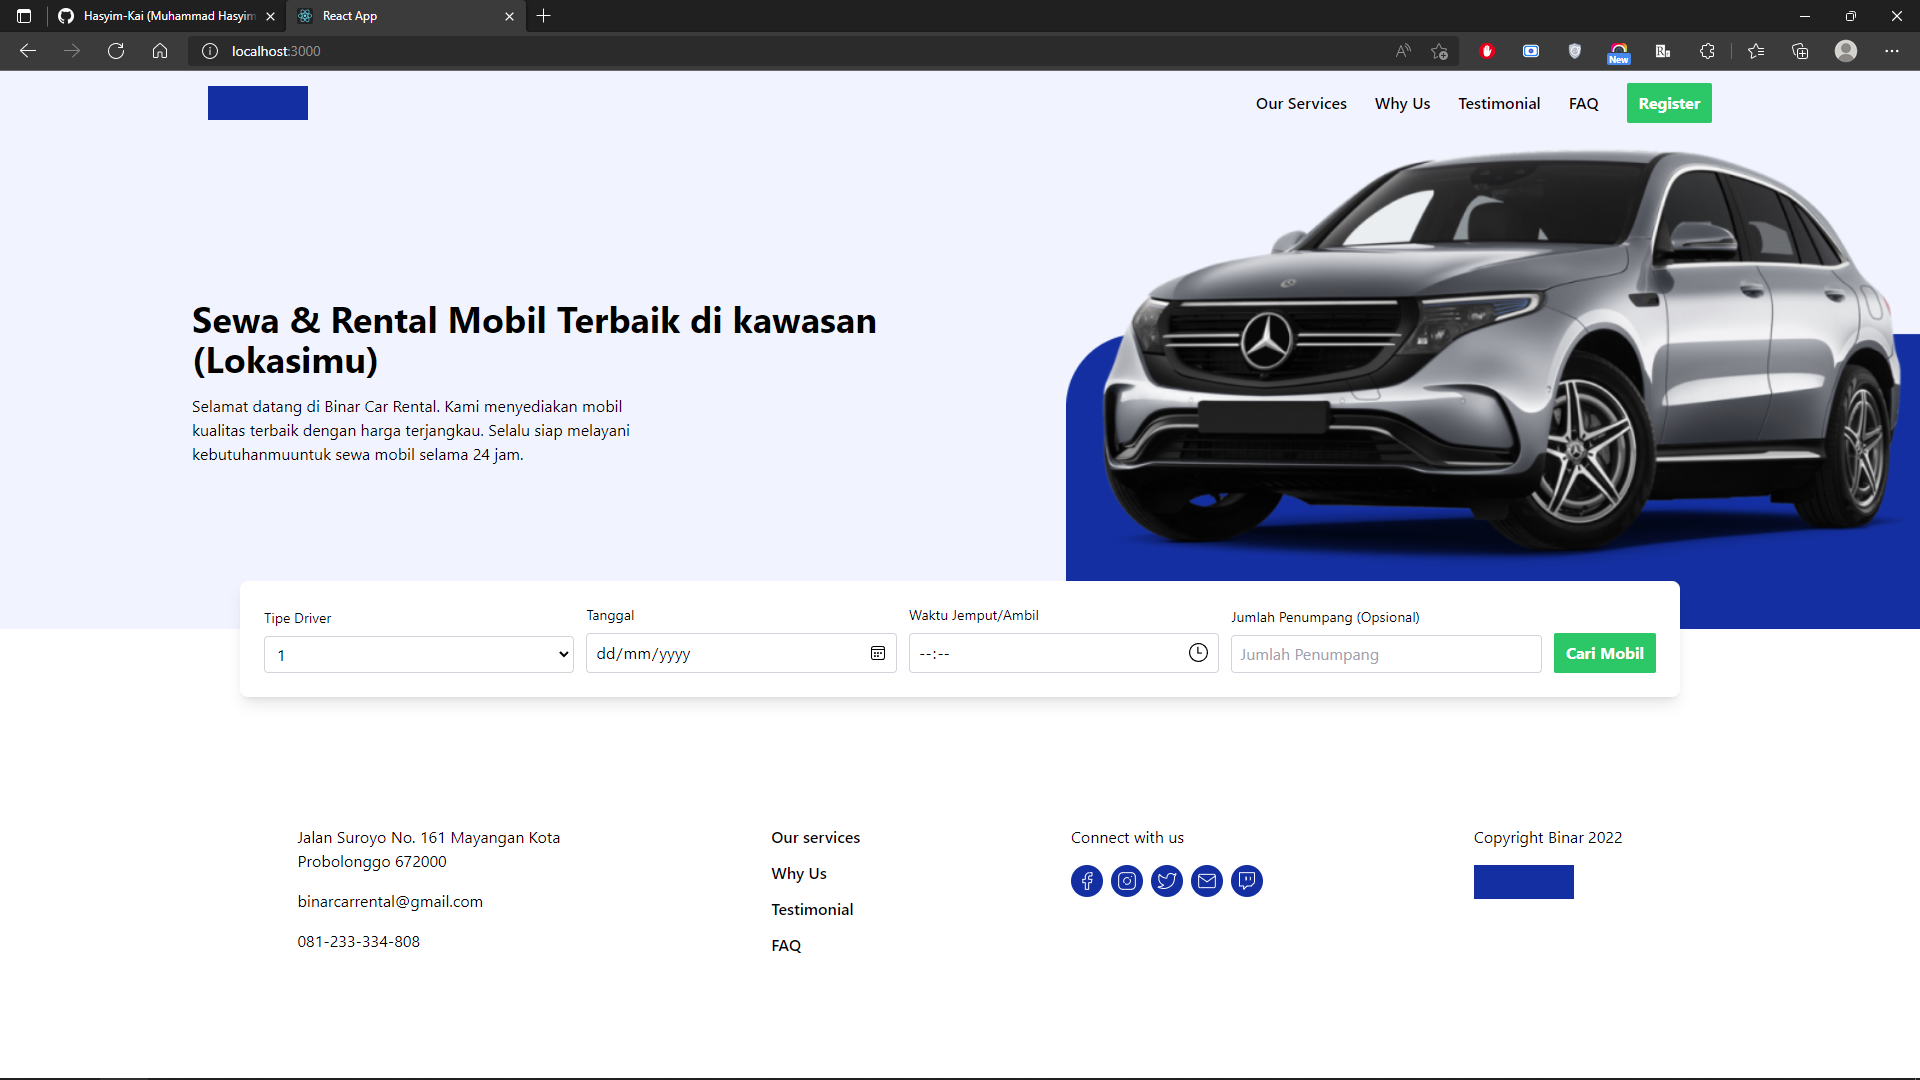
Task: Click the browser back navigation arrow icon
Action: 28,50
